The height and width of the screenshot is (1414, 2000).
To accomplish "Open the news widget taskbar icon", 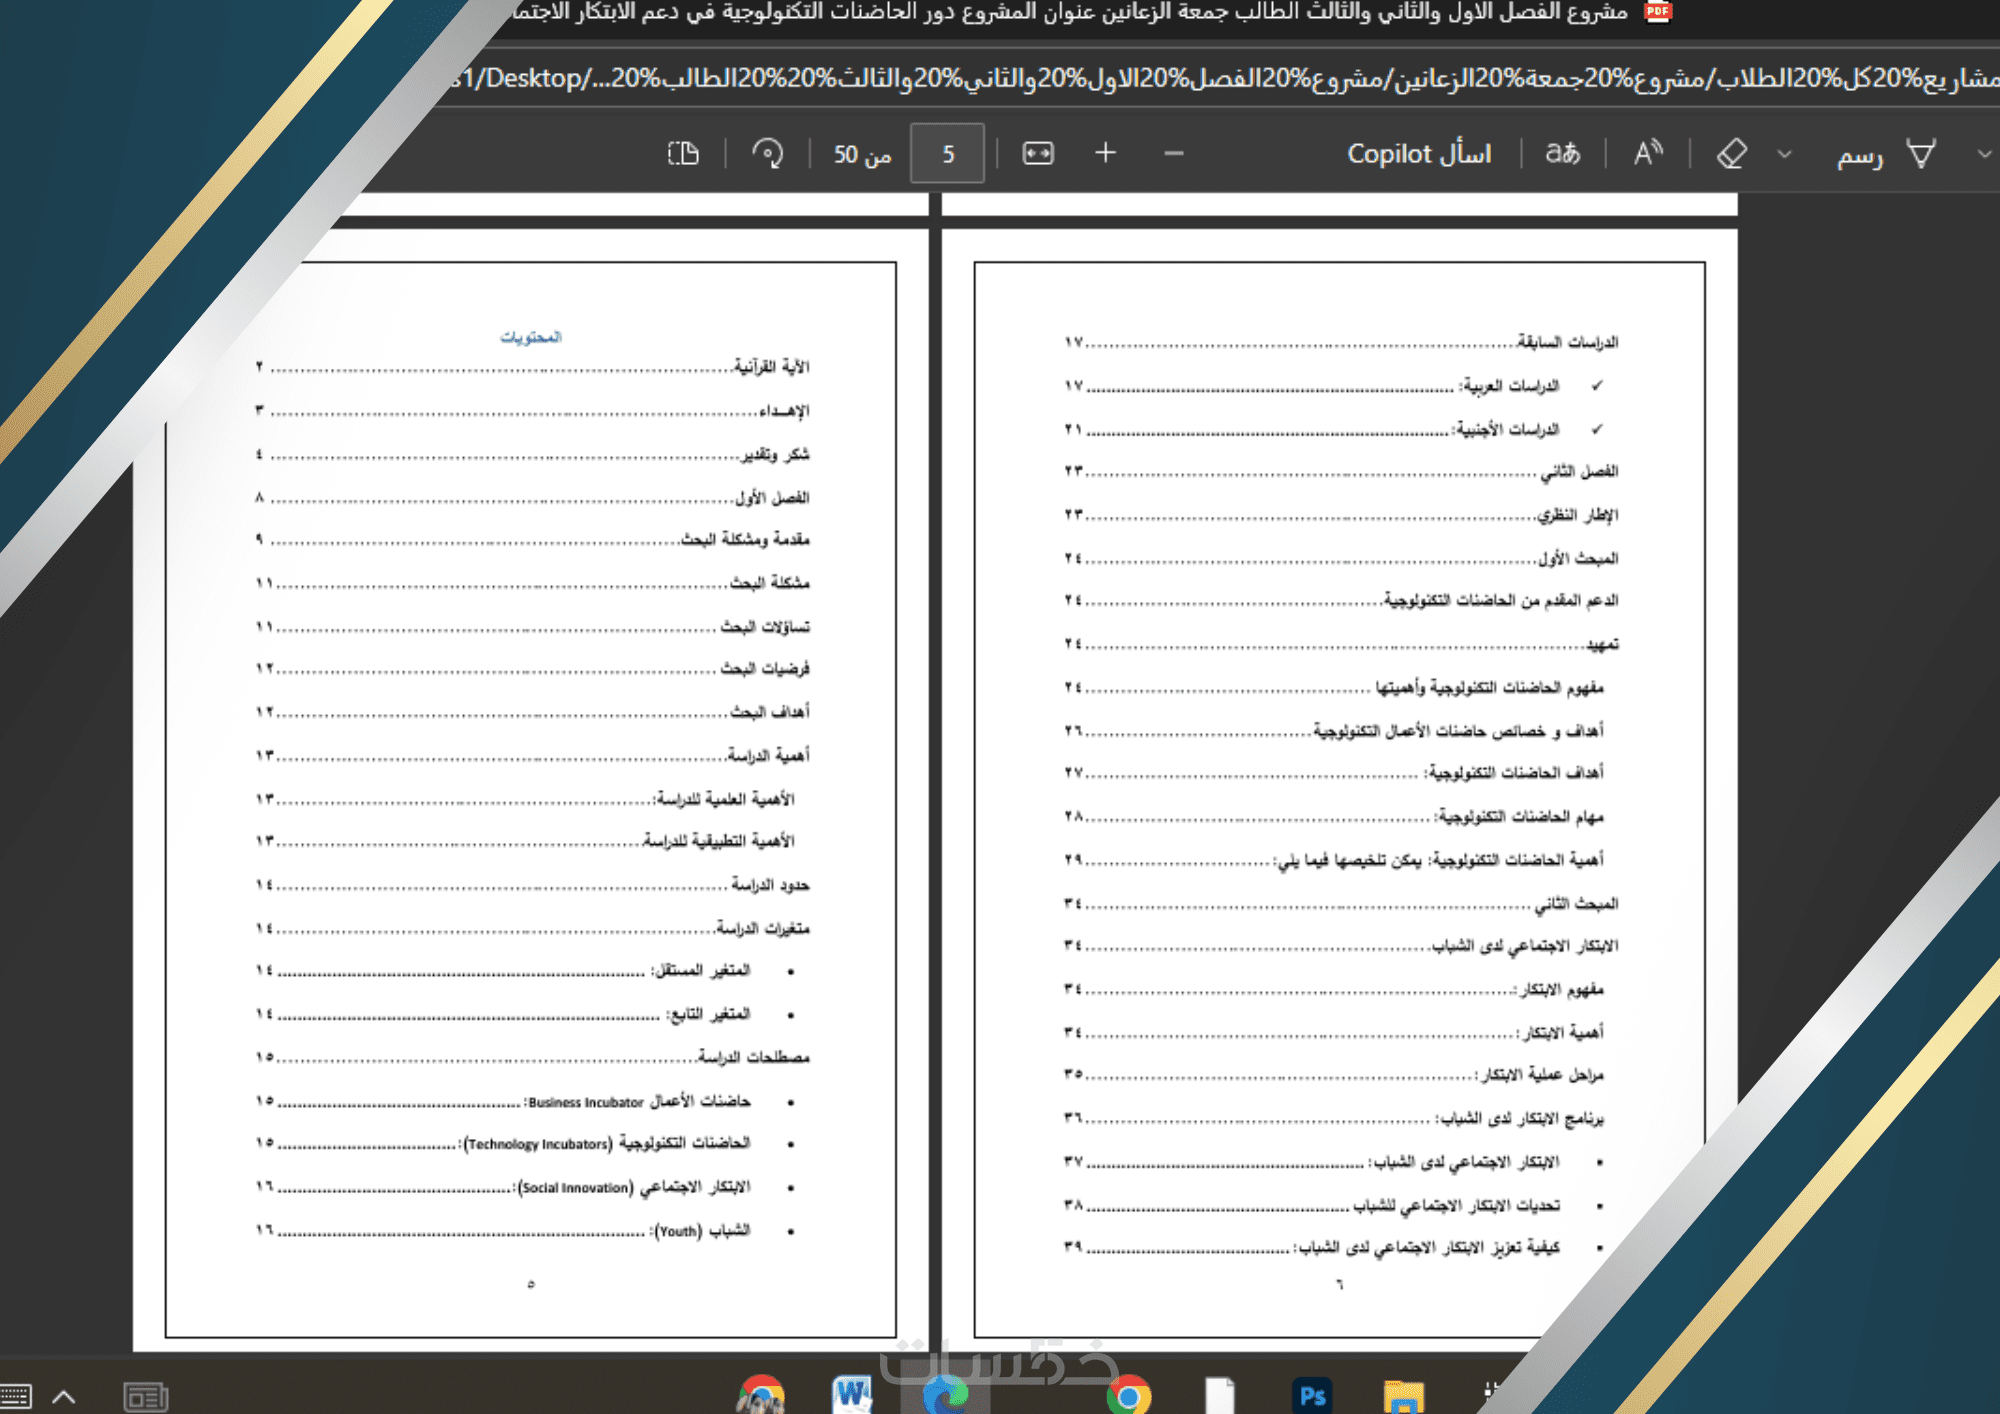I will coord(146,1396).
